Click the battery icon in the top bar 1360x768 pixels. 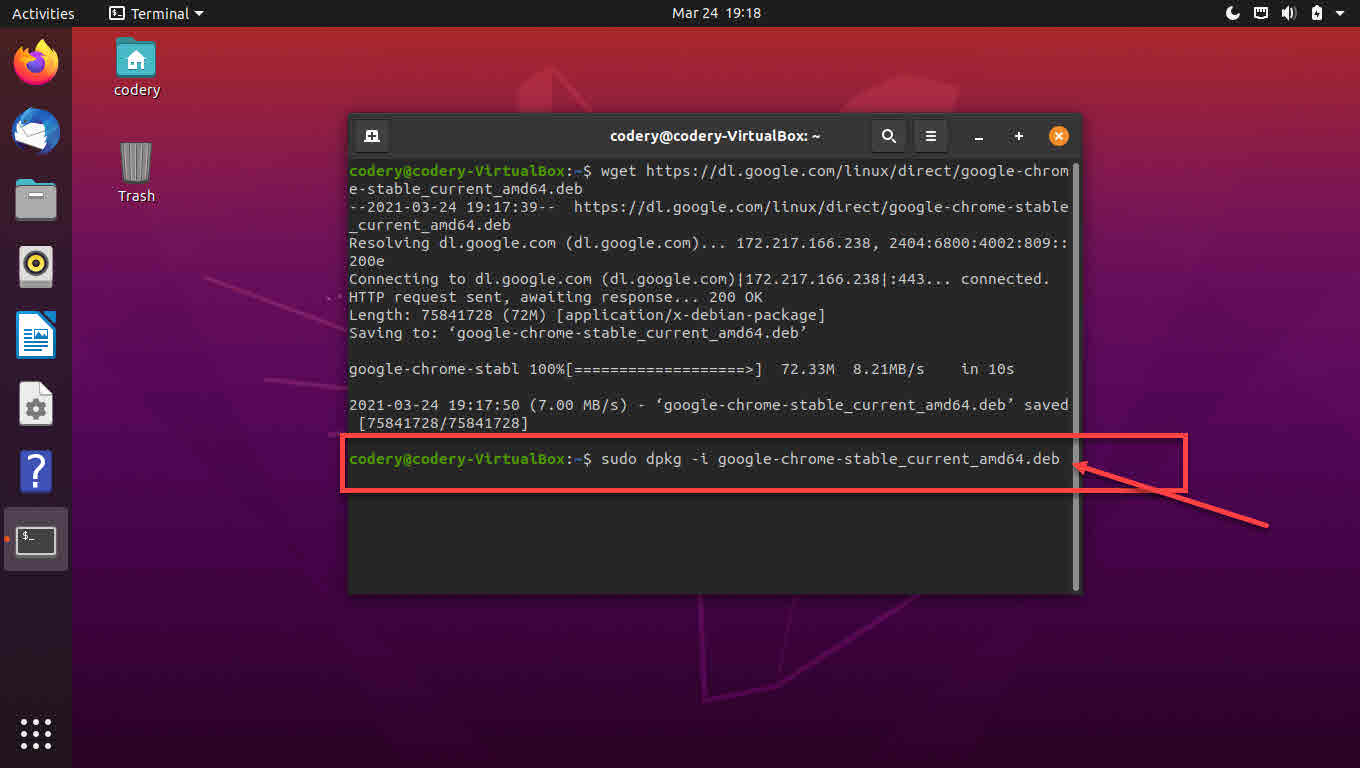click(x=1317, y=13)
